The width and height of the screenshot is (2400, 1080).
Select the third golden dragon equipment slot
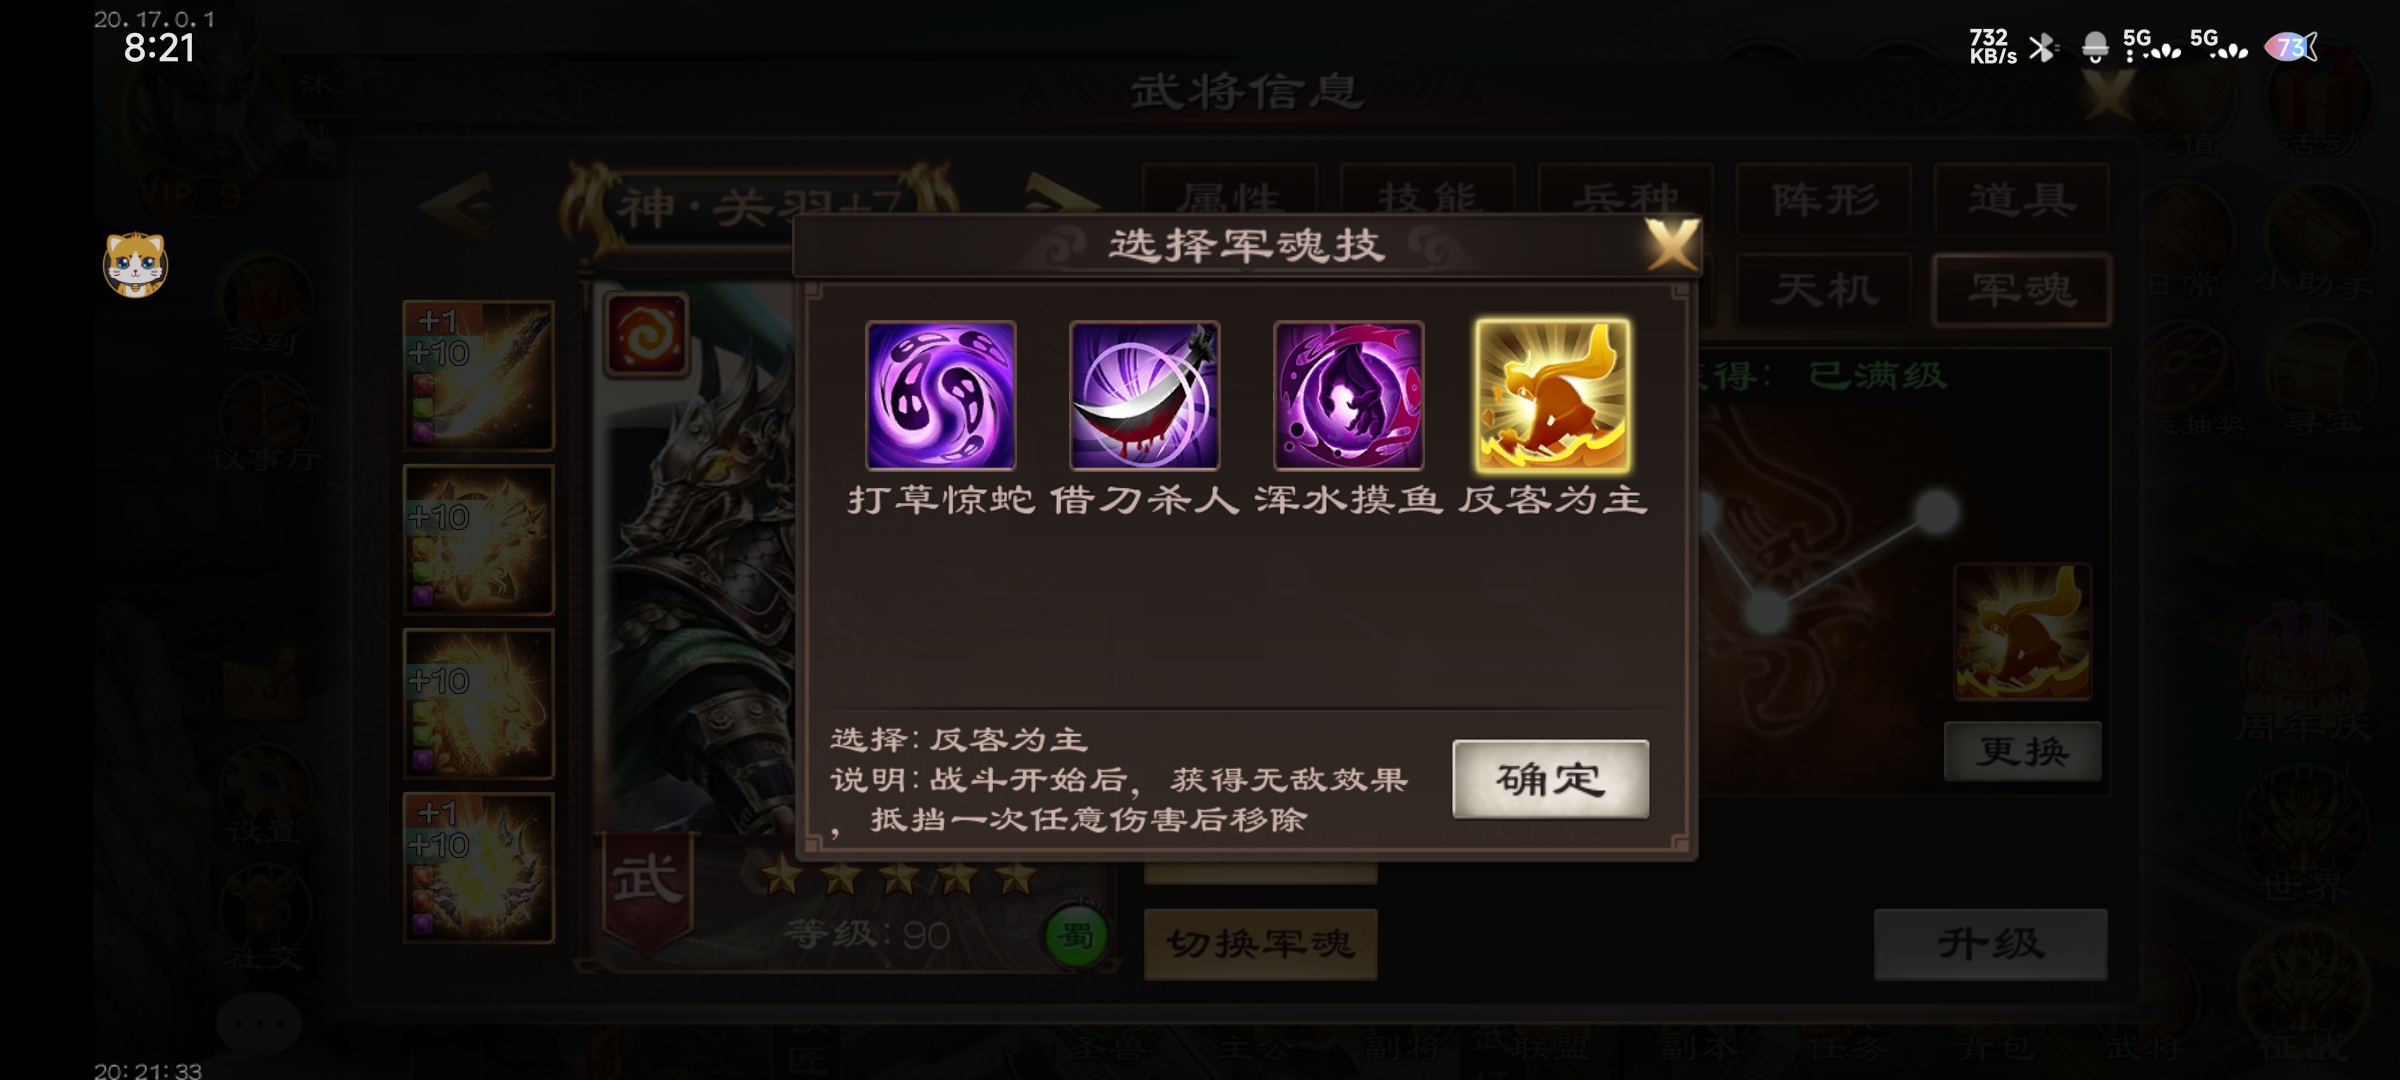point(478,703)
